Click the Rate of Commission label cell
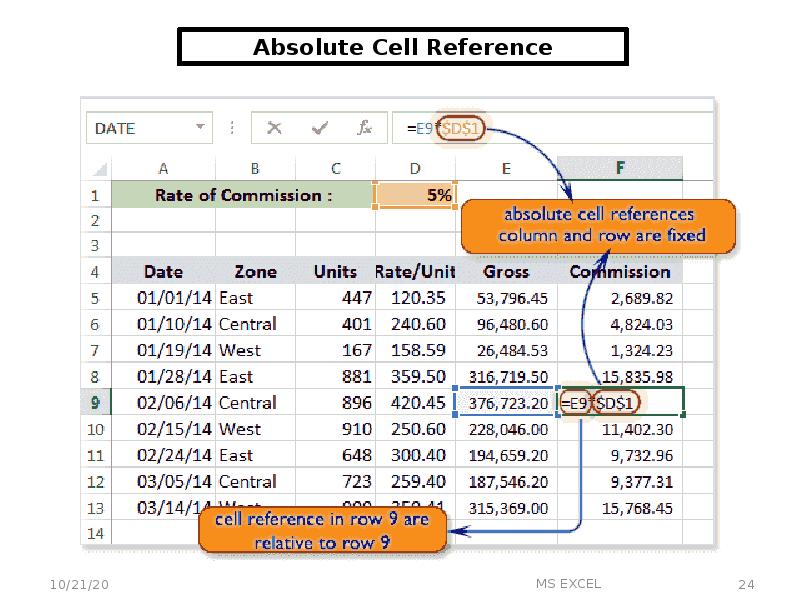This screenshot has height=600, width=800. point(243,196)
